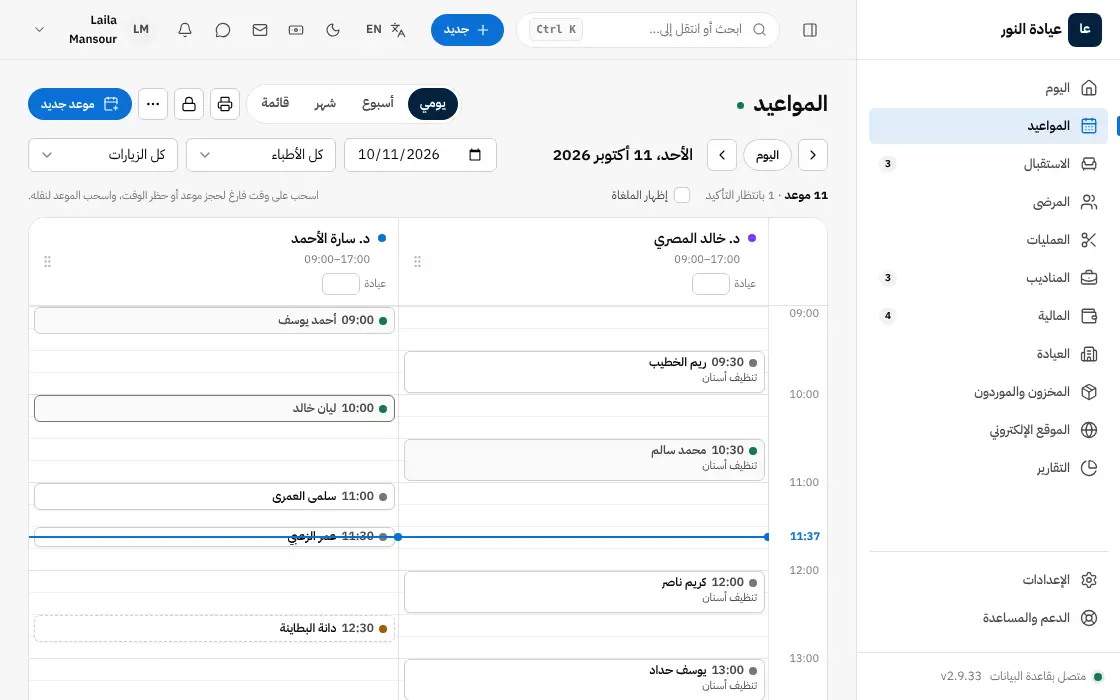Switch to أسبوع weekly view tab
This screenshot has width=1120, height=700.
tap(378, 104)
